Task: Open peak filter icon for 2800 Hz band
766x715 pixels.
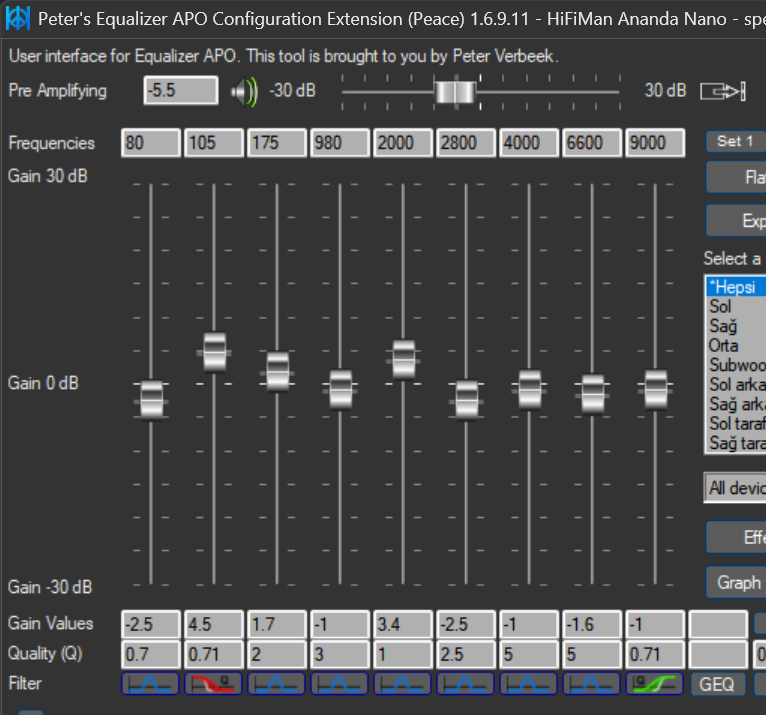Action: click(466, 684)
